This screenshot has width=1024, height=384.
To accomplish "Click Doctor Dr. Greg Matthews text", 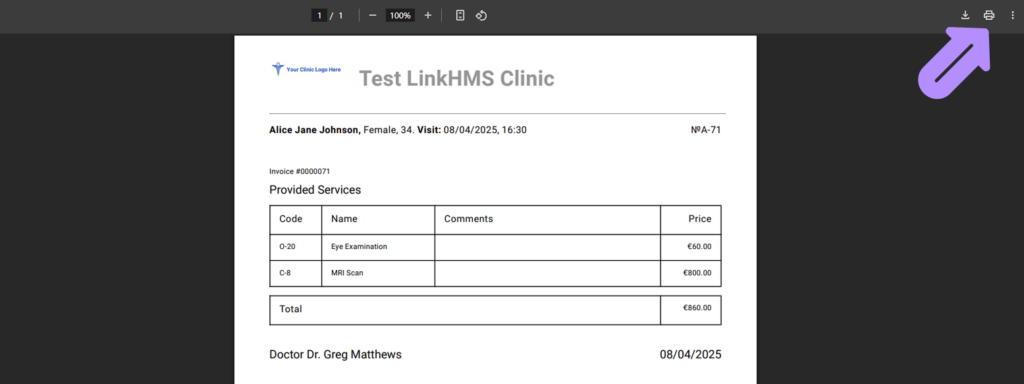I will (x=335, y=355).
